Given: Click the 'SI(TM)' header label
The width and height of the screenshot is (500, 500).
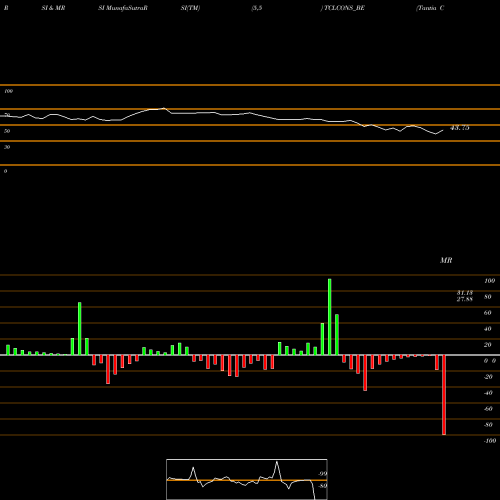Looking at the screenshot, I should pyautogui.click(x=190, y=8).
